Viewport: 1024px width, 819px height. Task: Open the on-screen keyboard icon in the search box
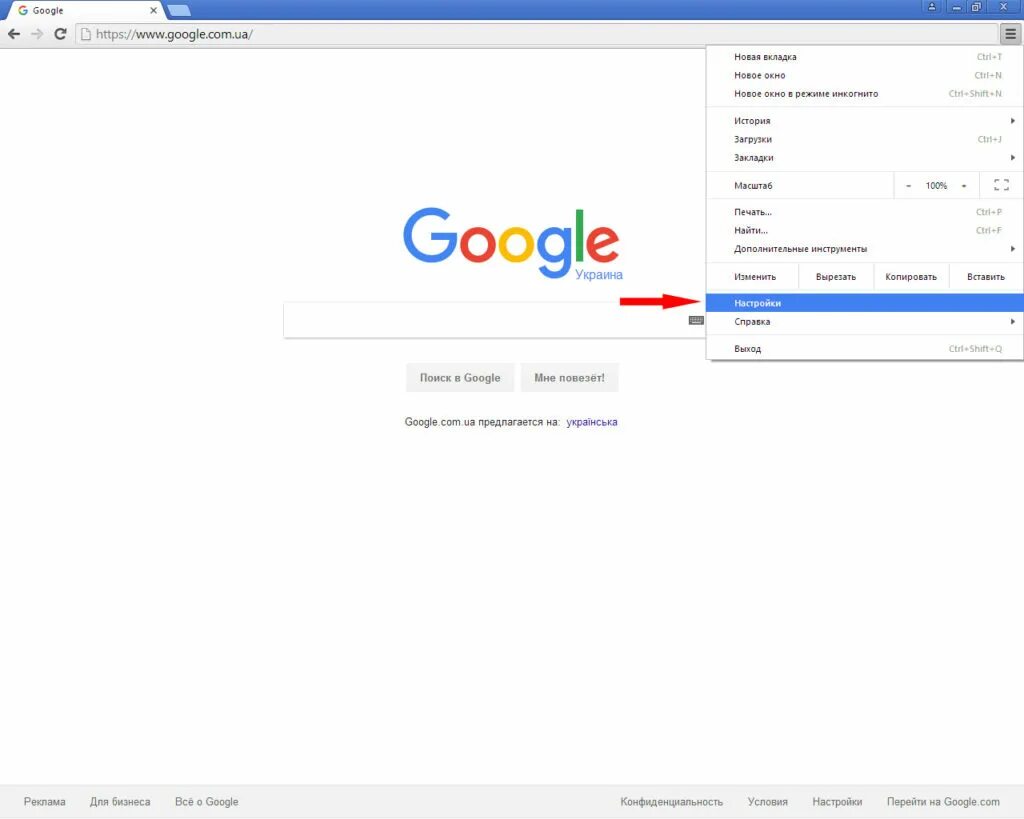[696, 320]
